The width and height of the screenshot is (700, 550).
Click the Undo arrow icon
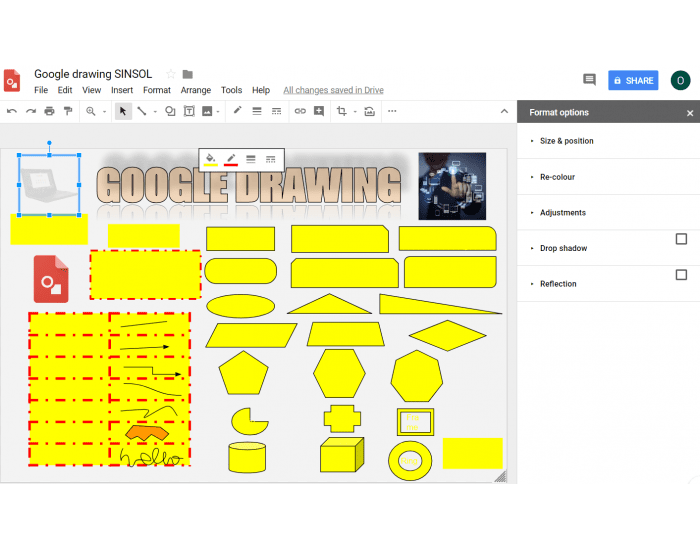pyautogui.click(x=12, y=111)
